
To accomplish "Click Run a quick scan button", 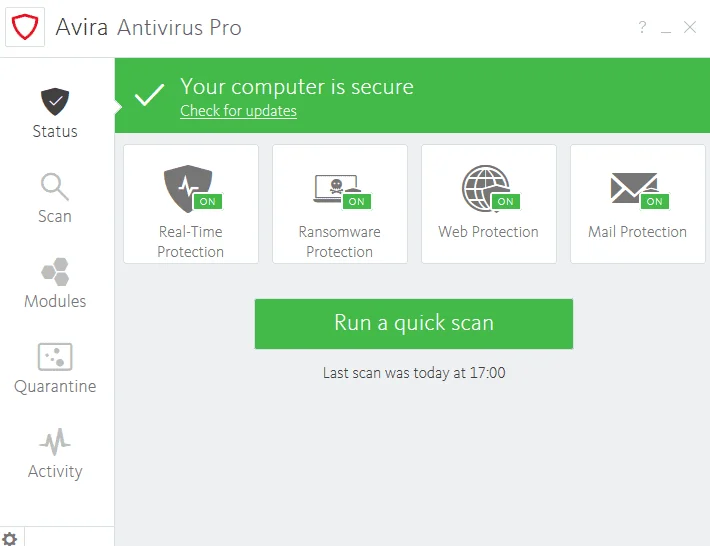I will tap(414, 324).
